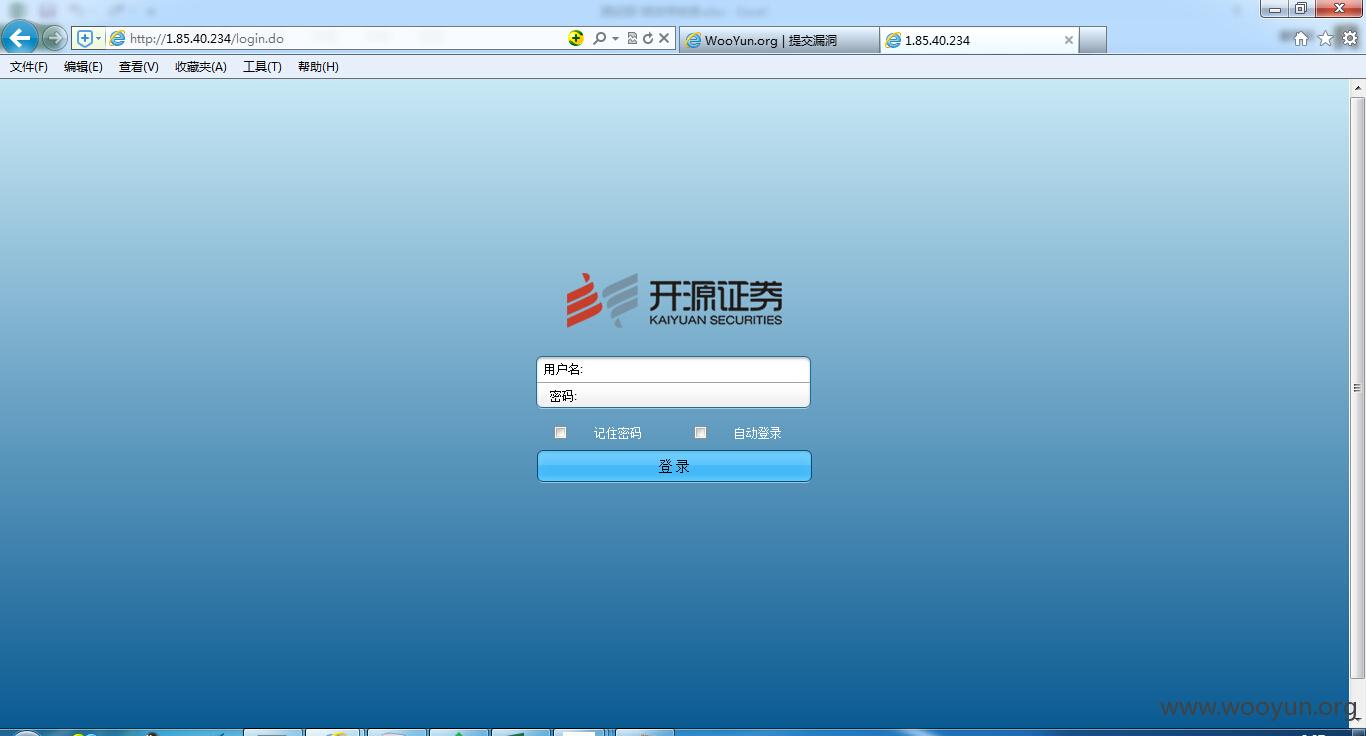Open the dropdown arrow beside the shield icon
1366x736 pixels.
(x=98, y=39)
